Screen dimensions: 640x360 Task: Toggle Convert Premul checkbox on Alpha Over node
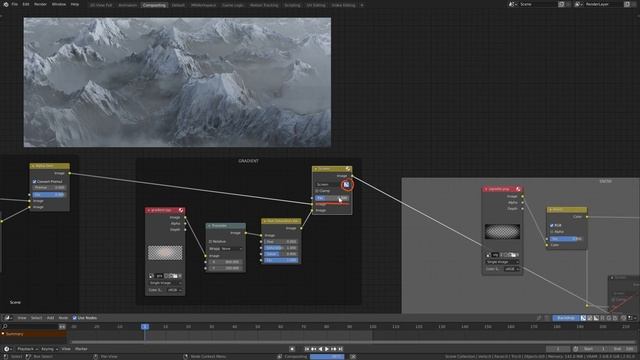[35, 181]
